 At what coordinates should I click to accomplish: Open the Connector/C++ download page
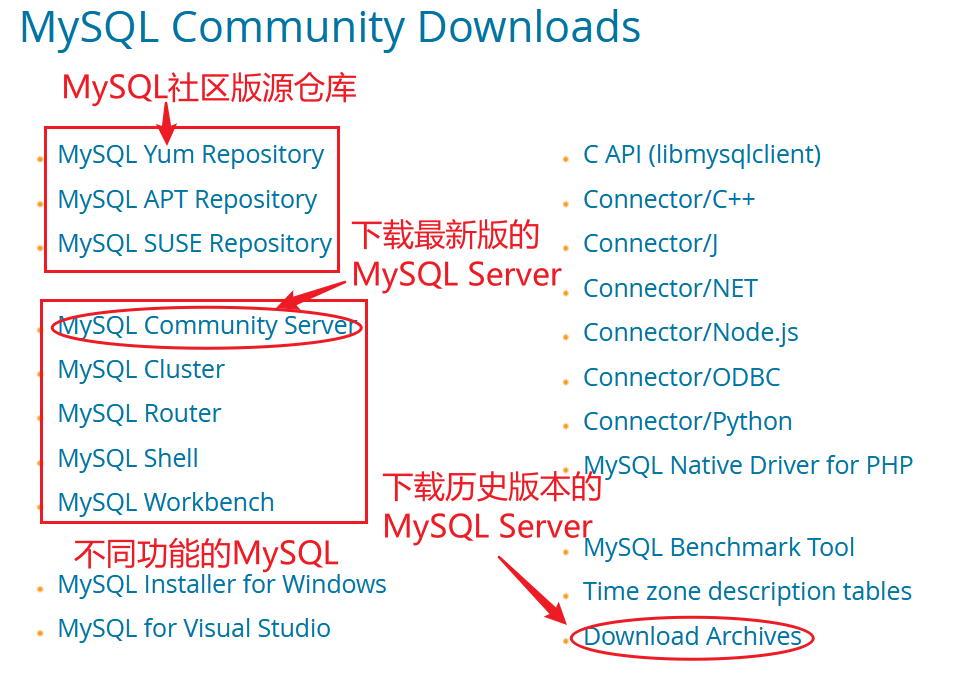click(669, 199)
